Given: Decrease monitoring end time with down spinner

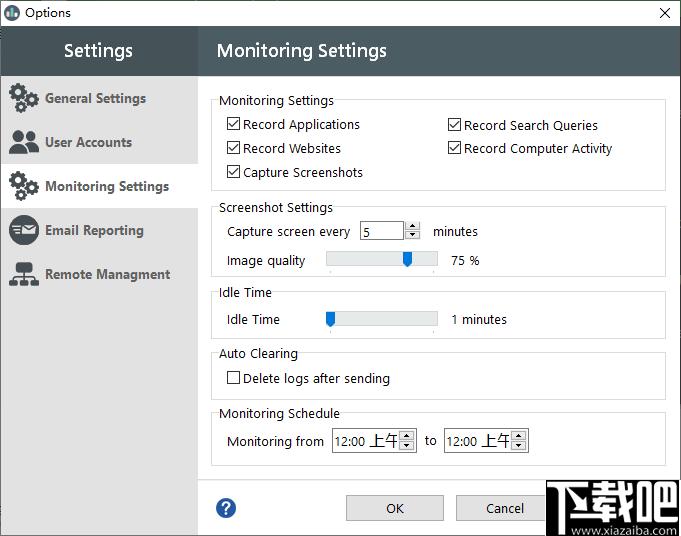Looking at the screenshot, I should click(519, 445).
